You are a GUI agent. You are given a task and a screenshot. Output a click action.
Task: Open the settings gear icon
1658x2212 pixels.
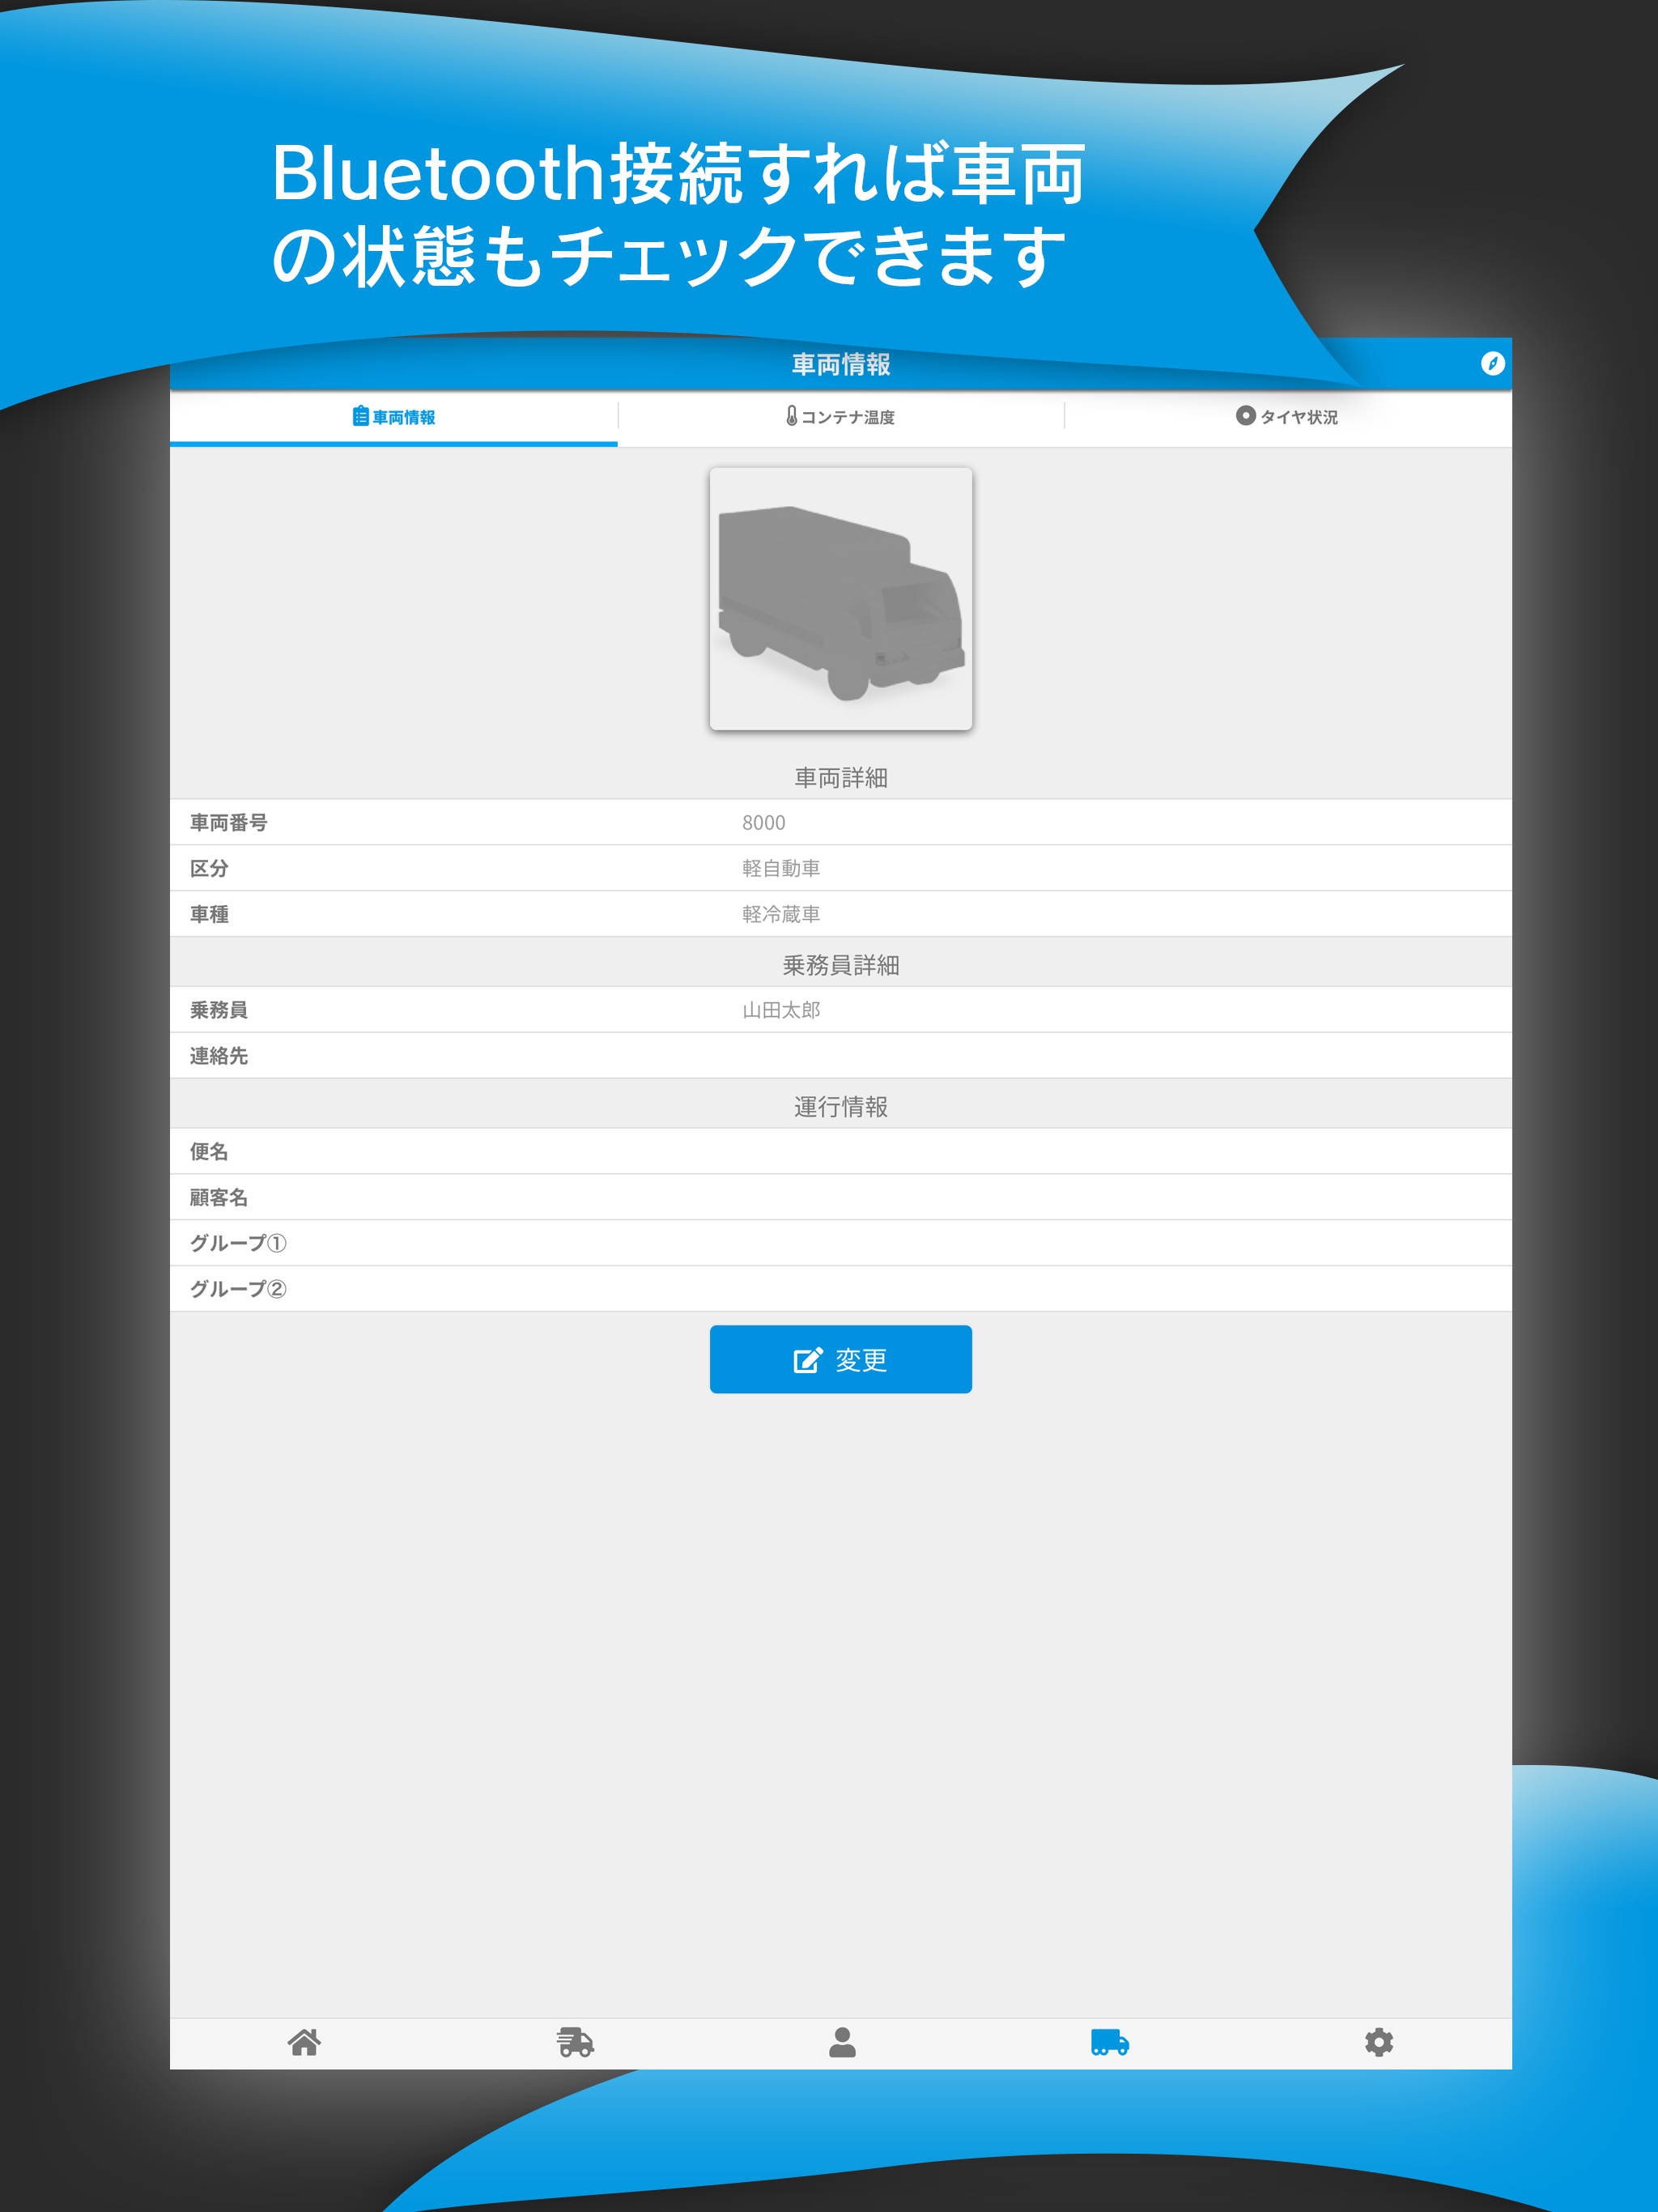click(1379, 2042)
